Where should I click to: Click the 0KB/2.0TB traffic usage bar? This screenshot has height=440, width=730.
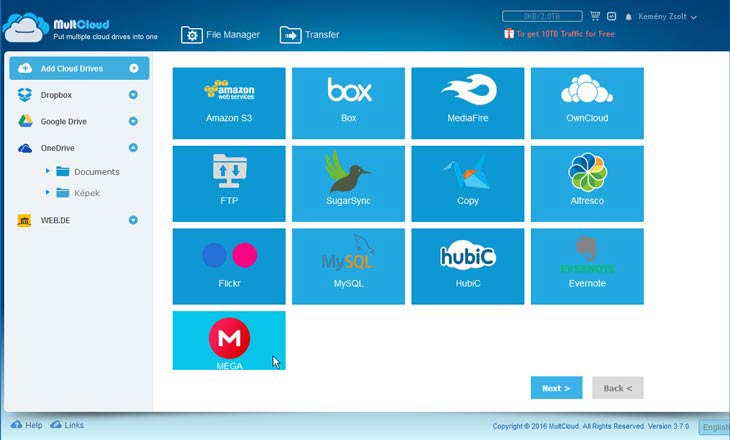[x=542, y=16]
